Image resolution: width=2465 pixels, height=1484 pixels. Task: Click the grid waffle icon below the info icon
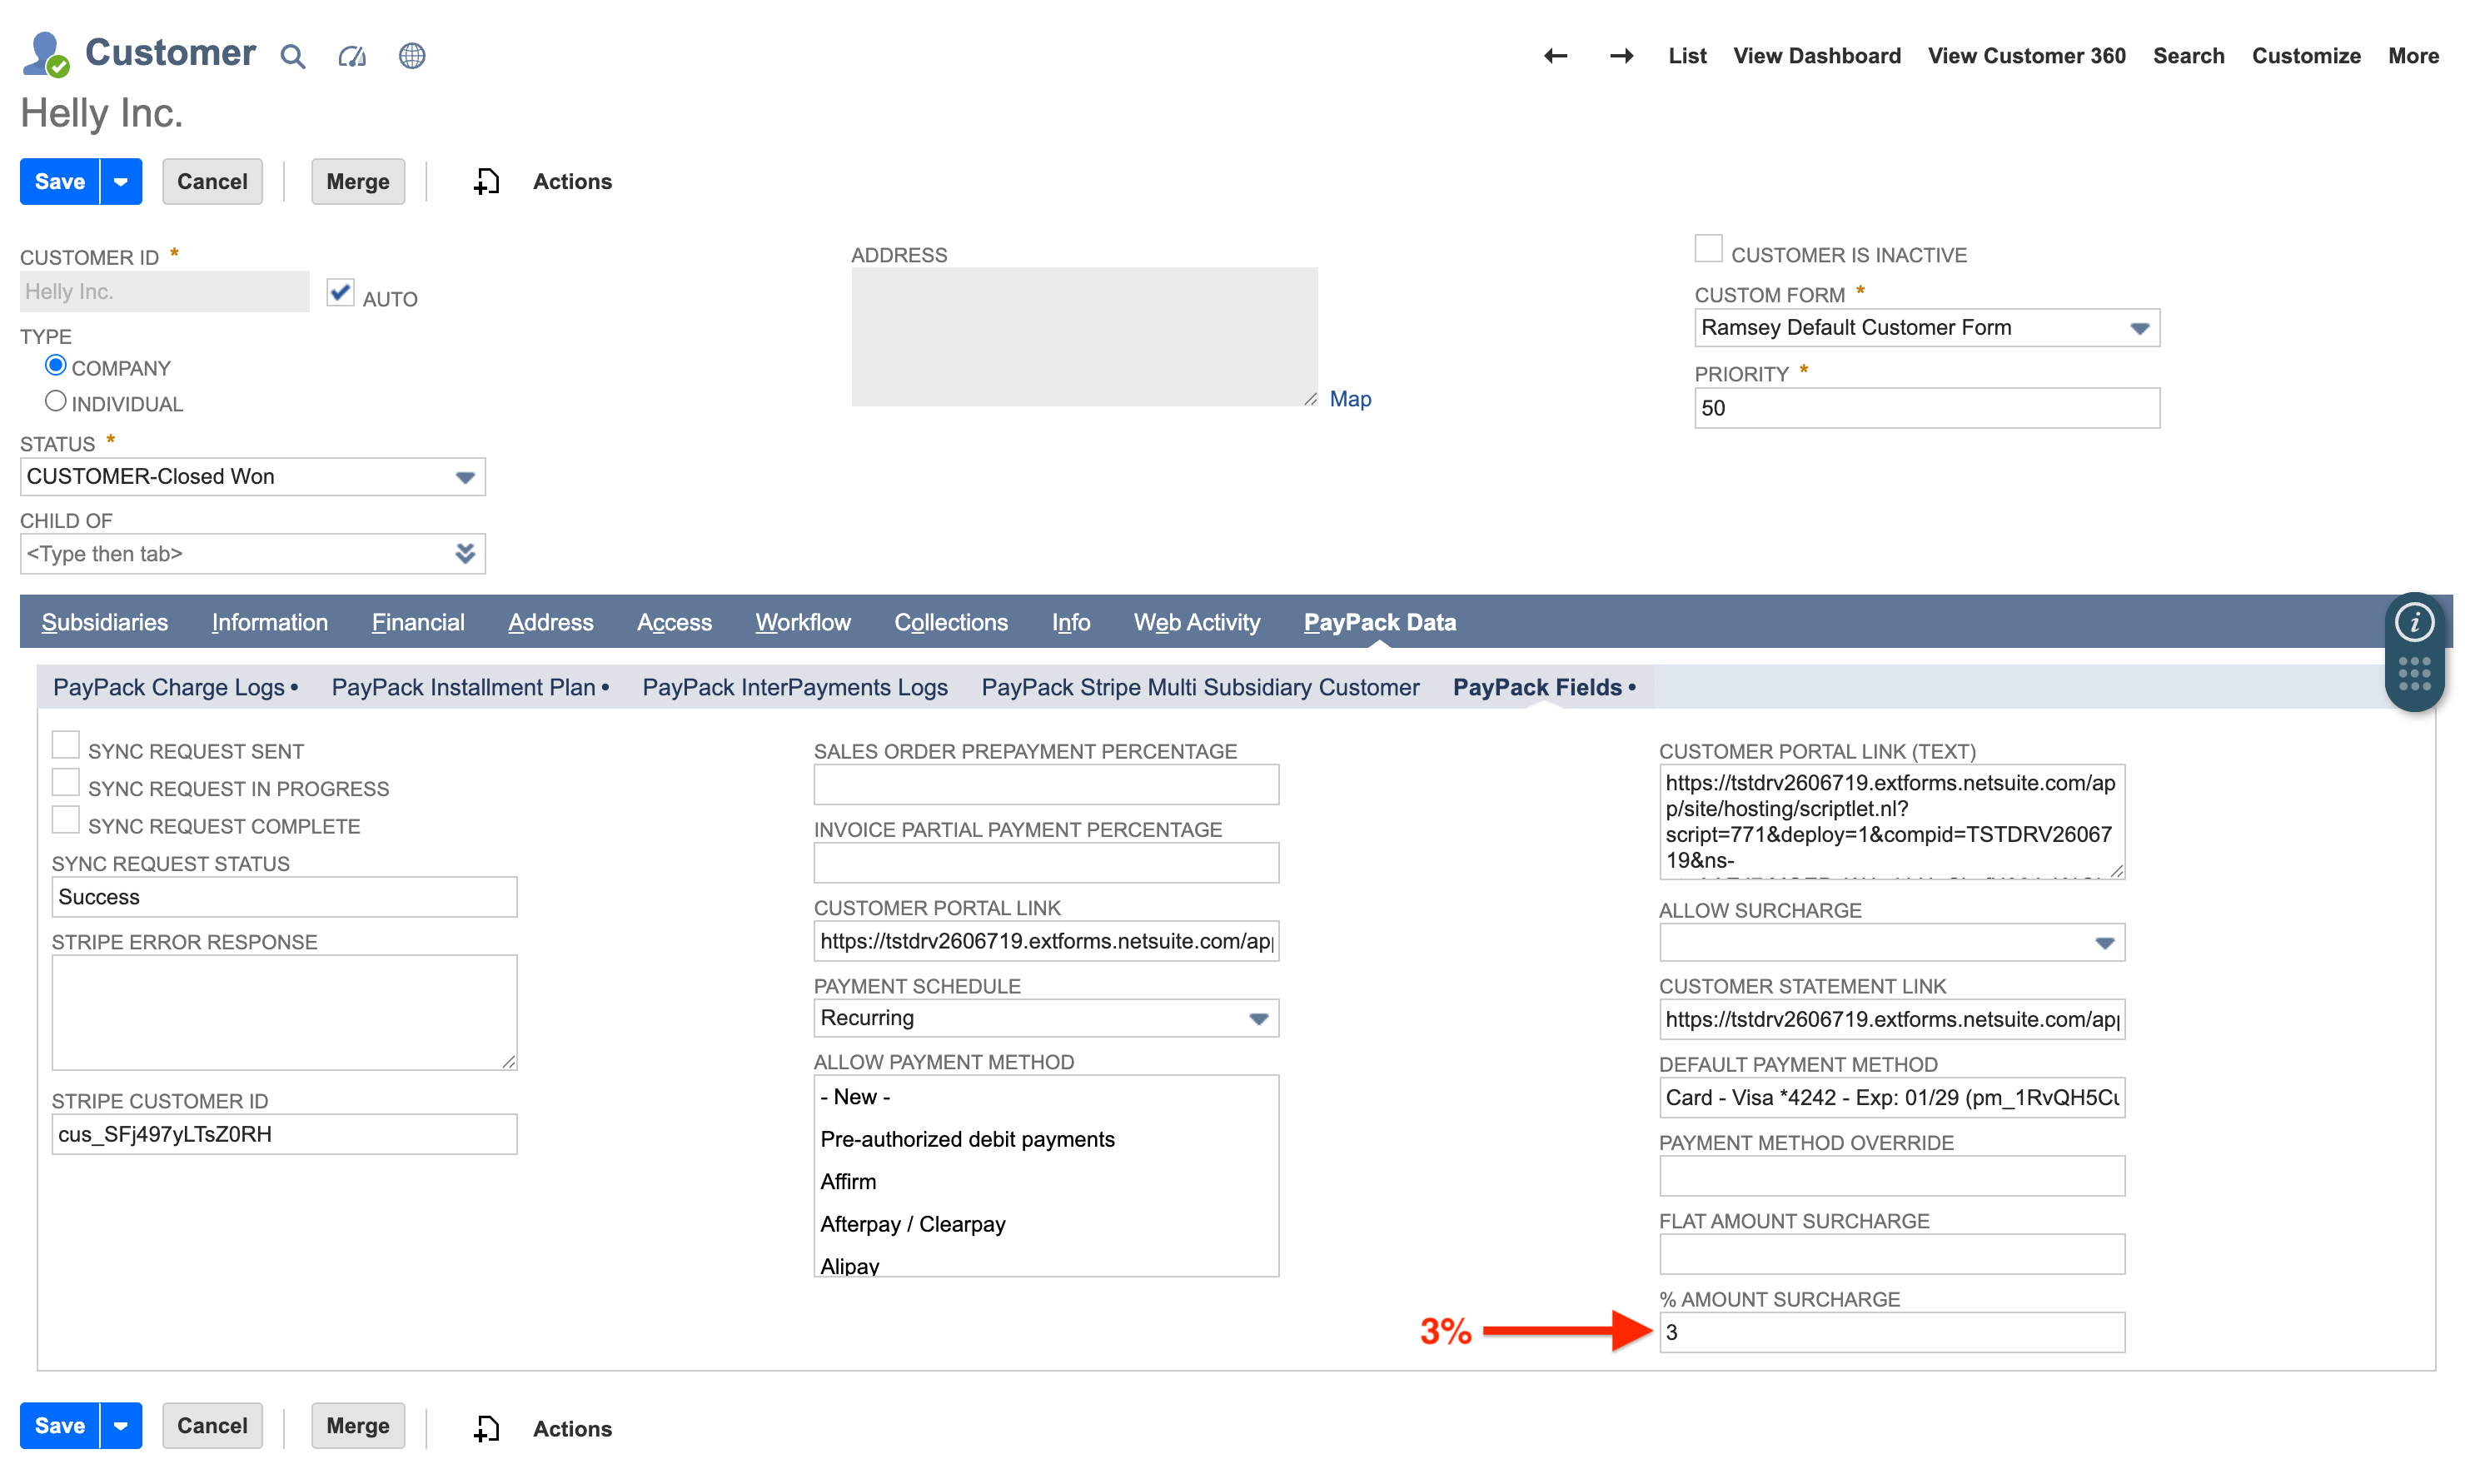[2415, 673]
